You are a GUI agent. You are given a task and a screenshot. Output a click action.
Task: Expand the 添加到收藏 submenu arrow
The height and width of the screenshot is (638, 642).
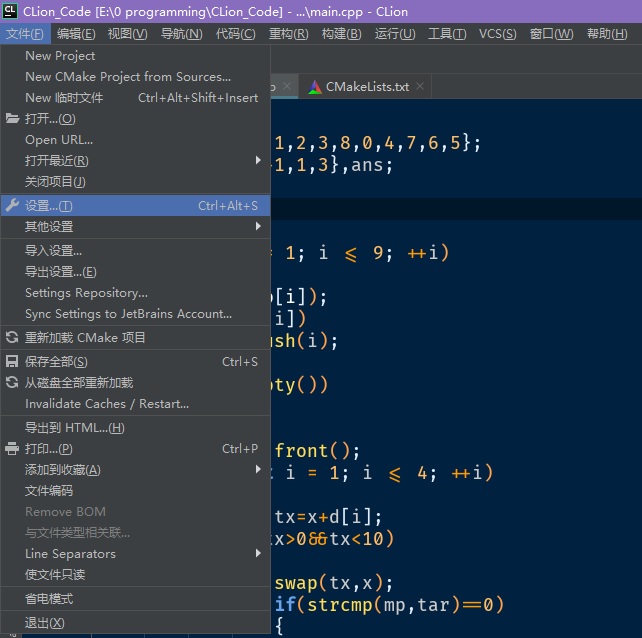(258, 469)
